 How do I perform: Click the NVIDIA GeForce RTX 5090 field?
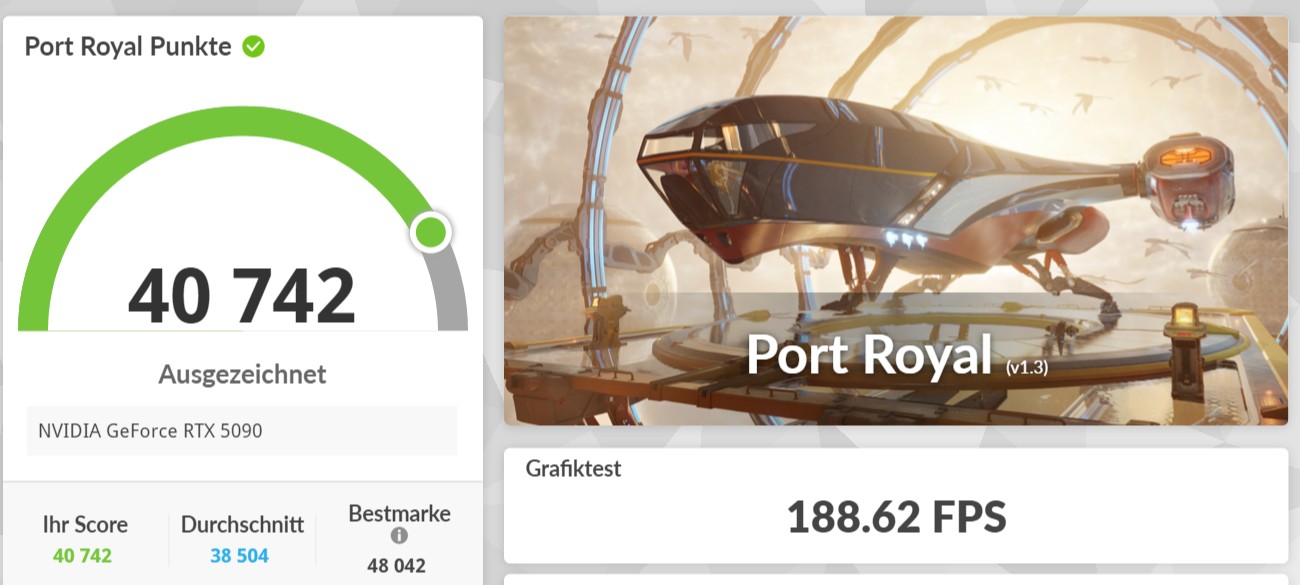(242, 431)
